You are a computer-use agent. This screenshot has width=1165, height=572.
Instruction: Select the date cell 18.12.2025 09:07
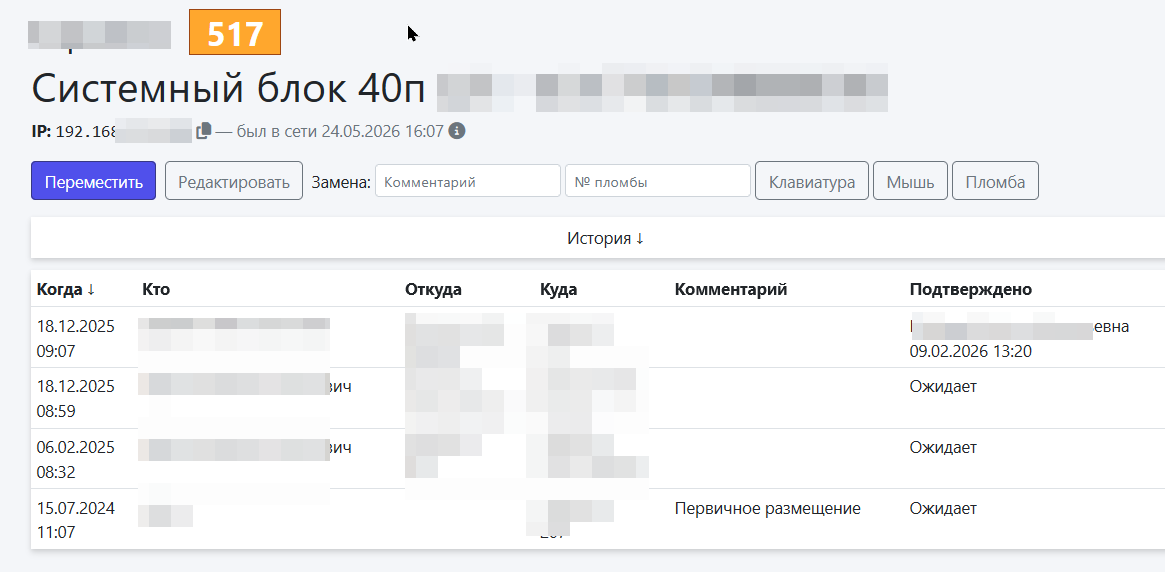(76, 339)
